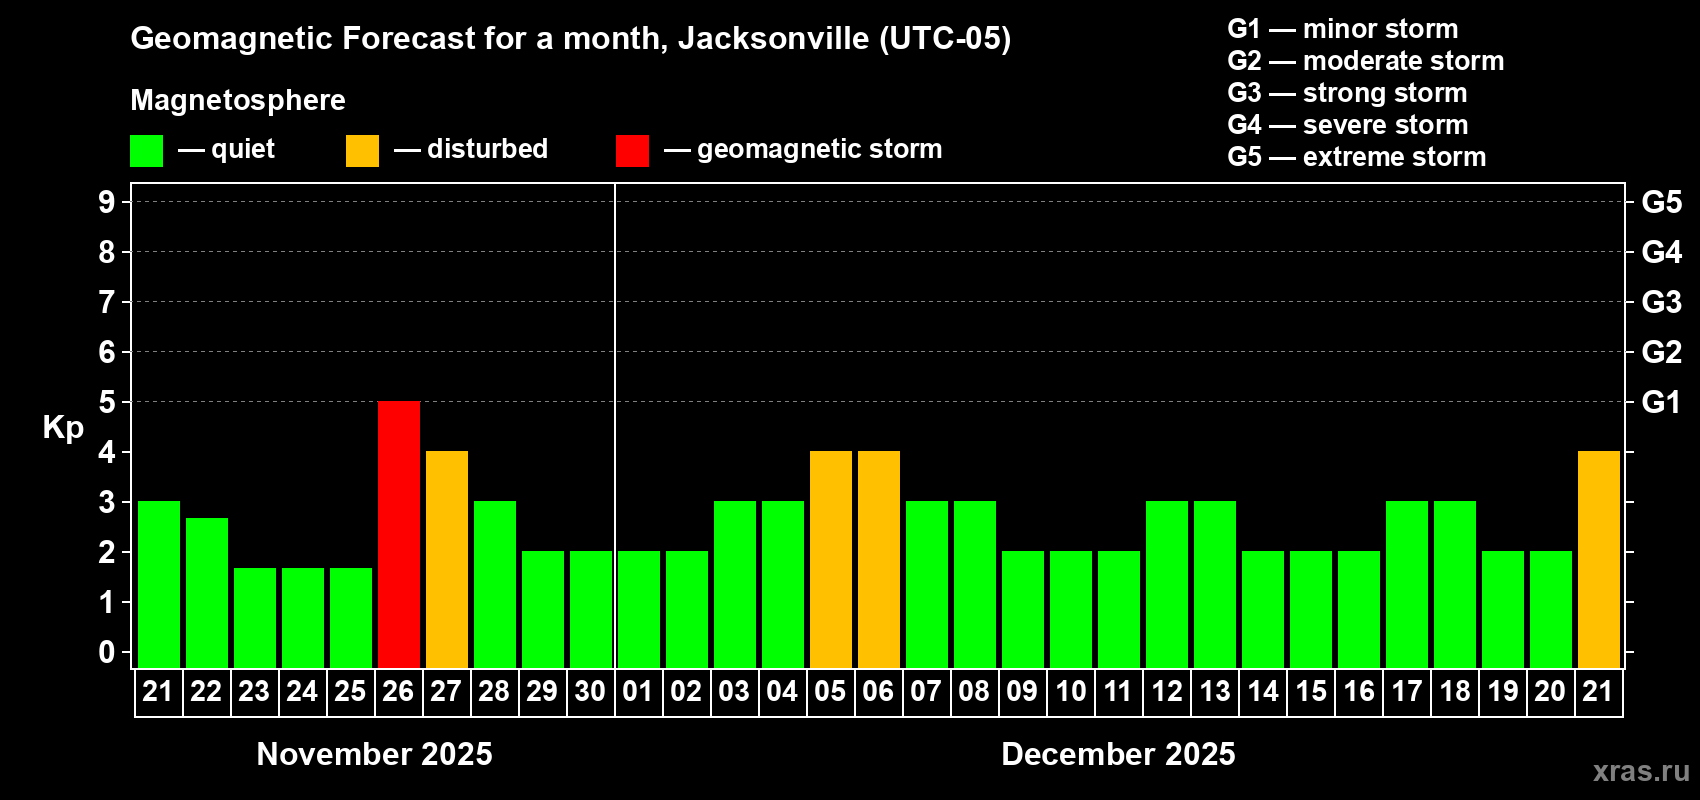
Task: Click the red geomagnetic storm legend swatch
Action: (x=632, y=151)
